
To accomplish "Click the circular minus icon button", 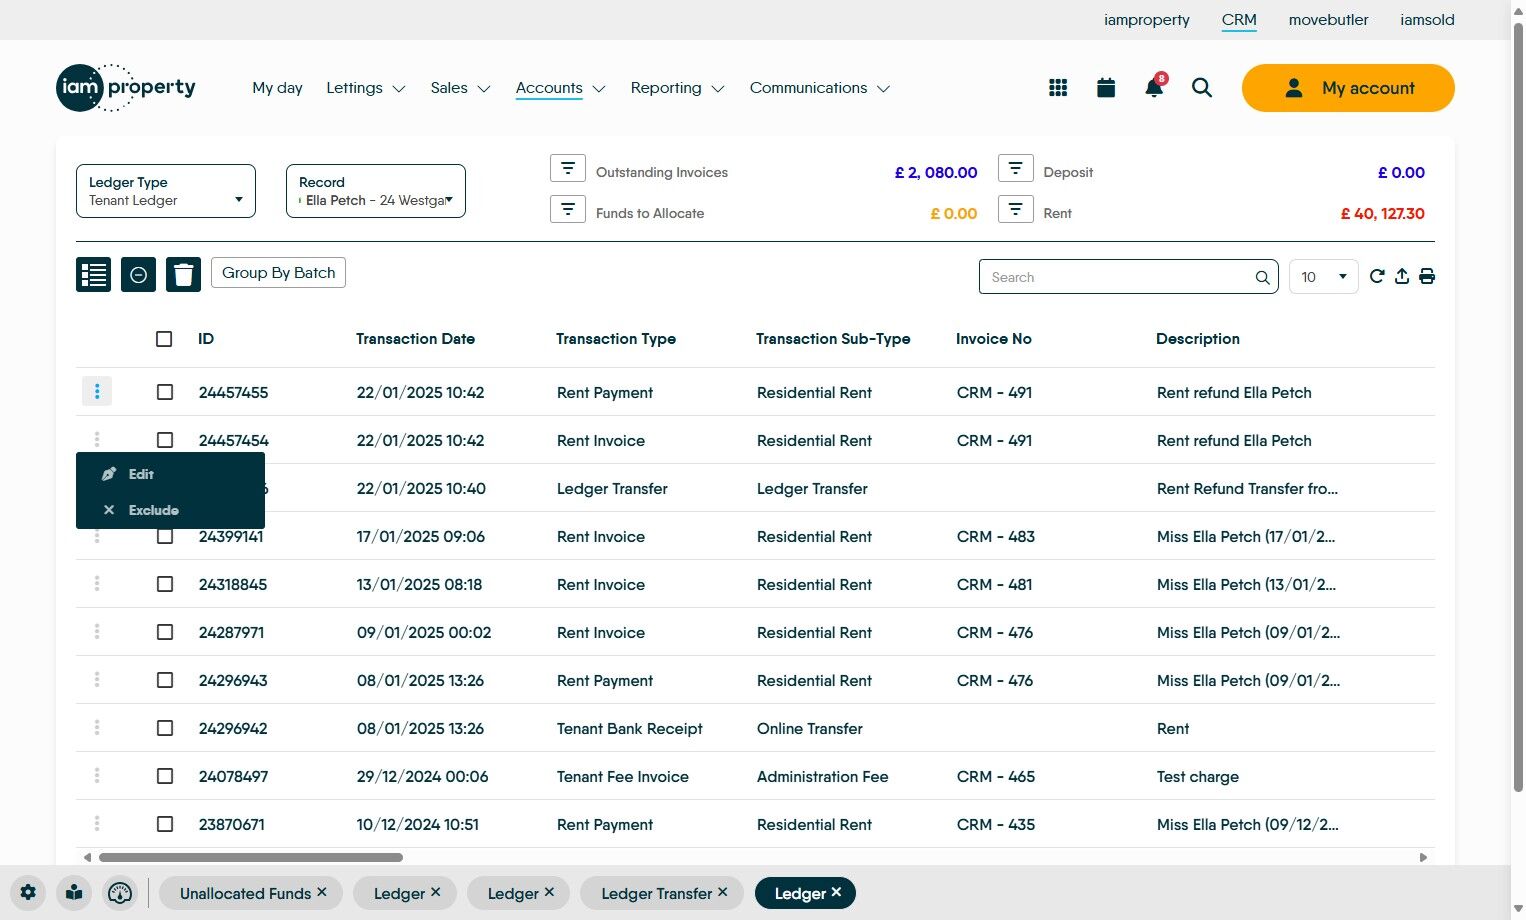I will coord(138,274).
